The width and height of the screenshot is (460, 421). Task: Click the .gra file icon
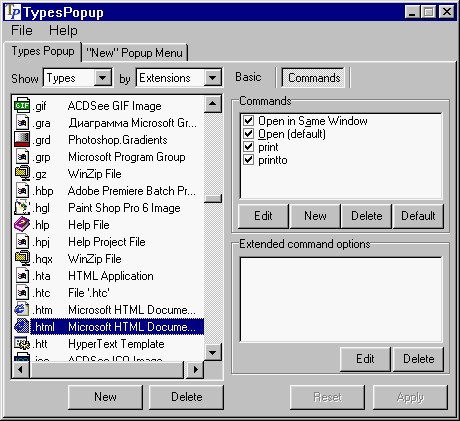point(22,123)
